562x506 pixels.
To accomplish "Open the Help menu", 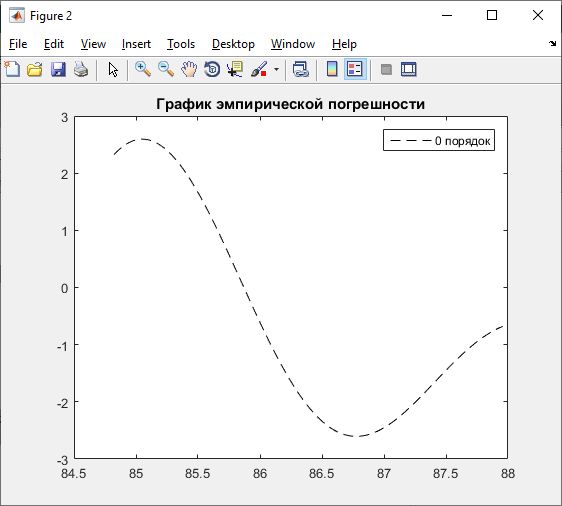I will 344,44.
